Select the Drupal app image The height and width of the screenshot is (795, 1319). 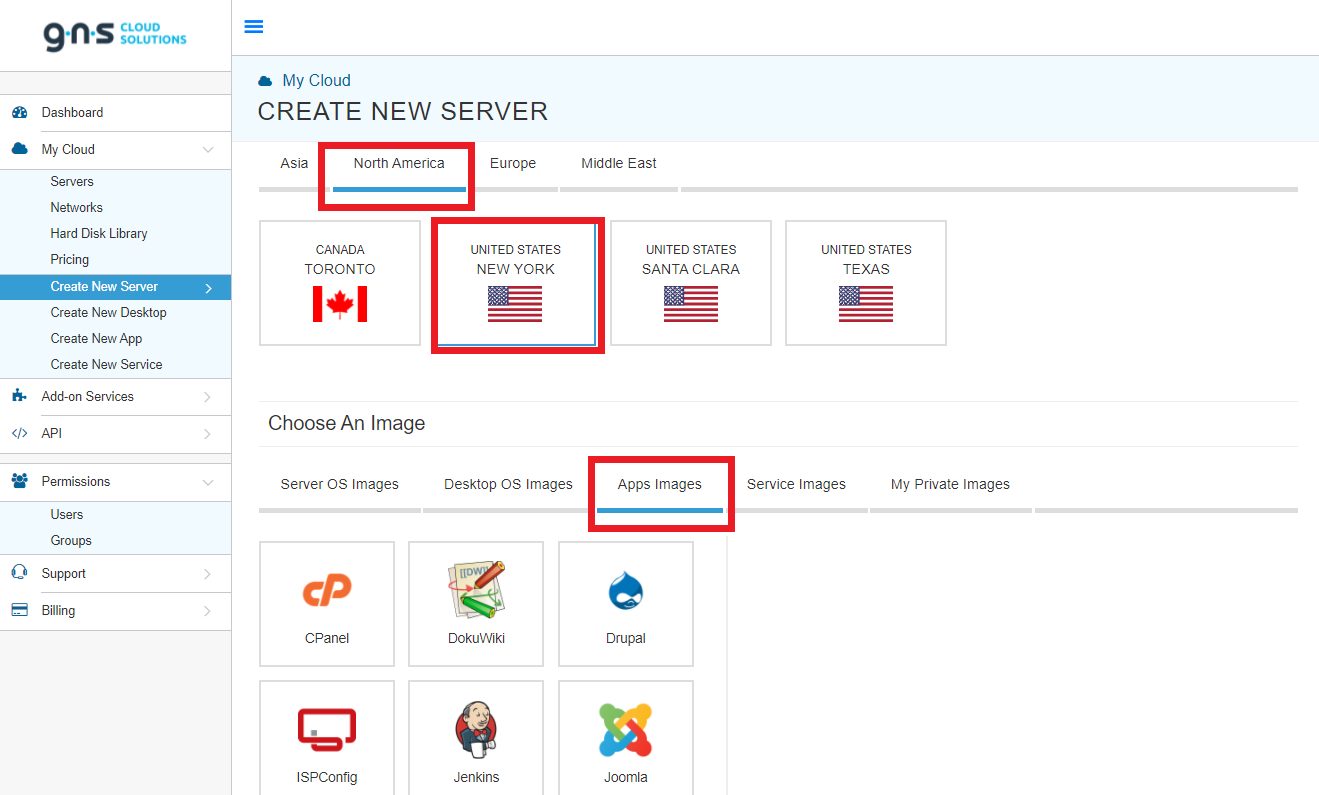(626, 604)
